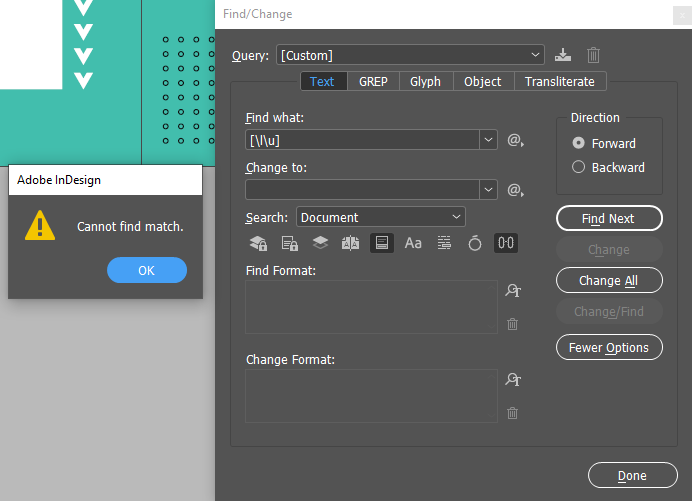Open the Search scope Document dropdown
The width and height of the screenshot is (692, 501).
pos(380,217)
